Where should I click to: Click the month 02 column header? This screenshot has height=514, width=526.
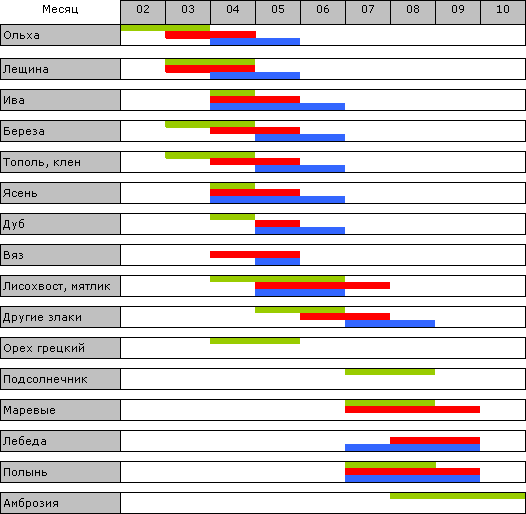click(143, 12)
